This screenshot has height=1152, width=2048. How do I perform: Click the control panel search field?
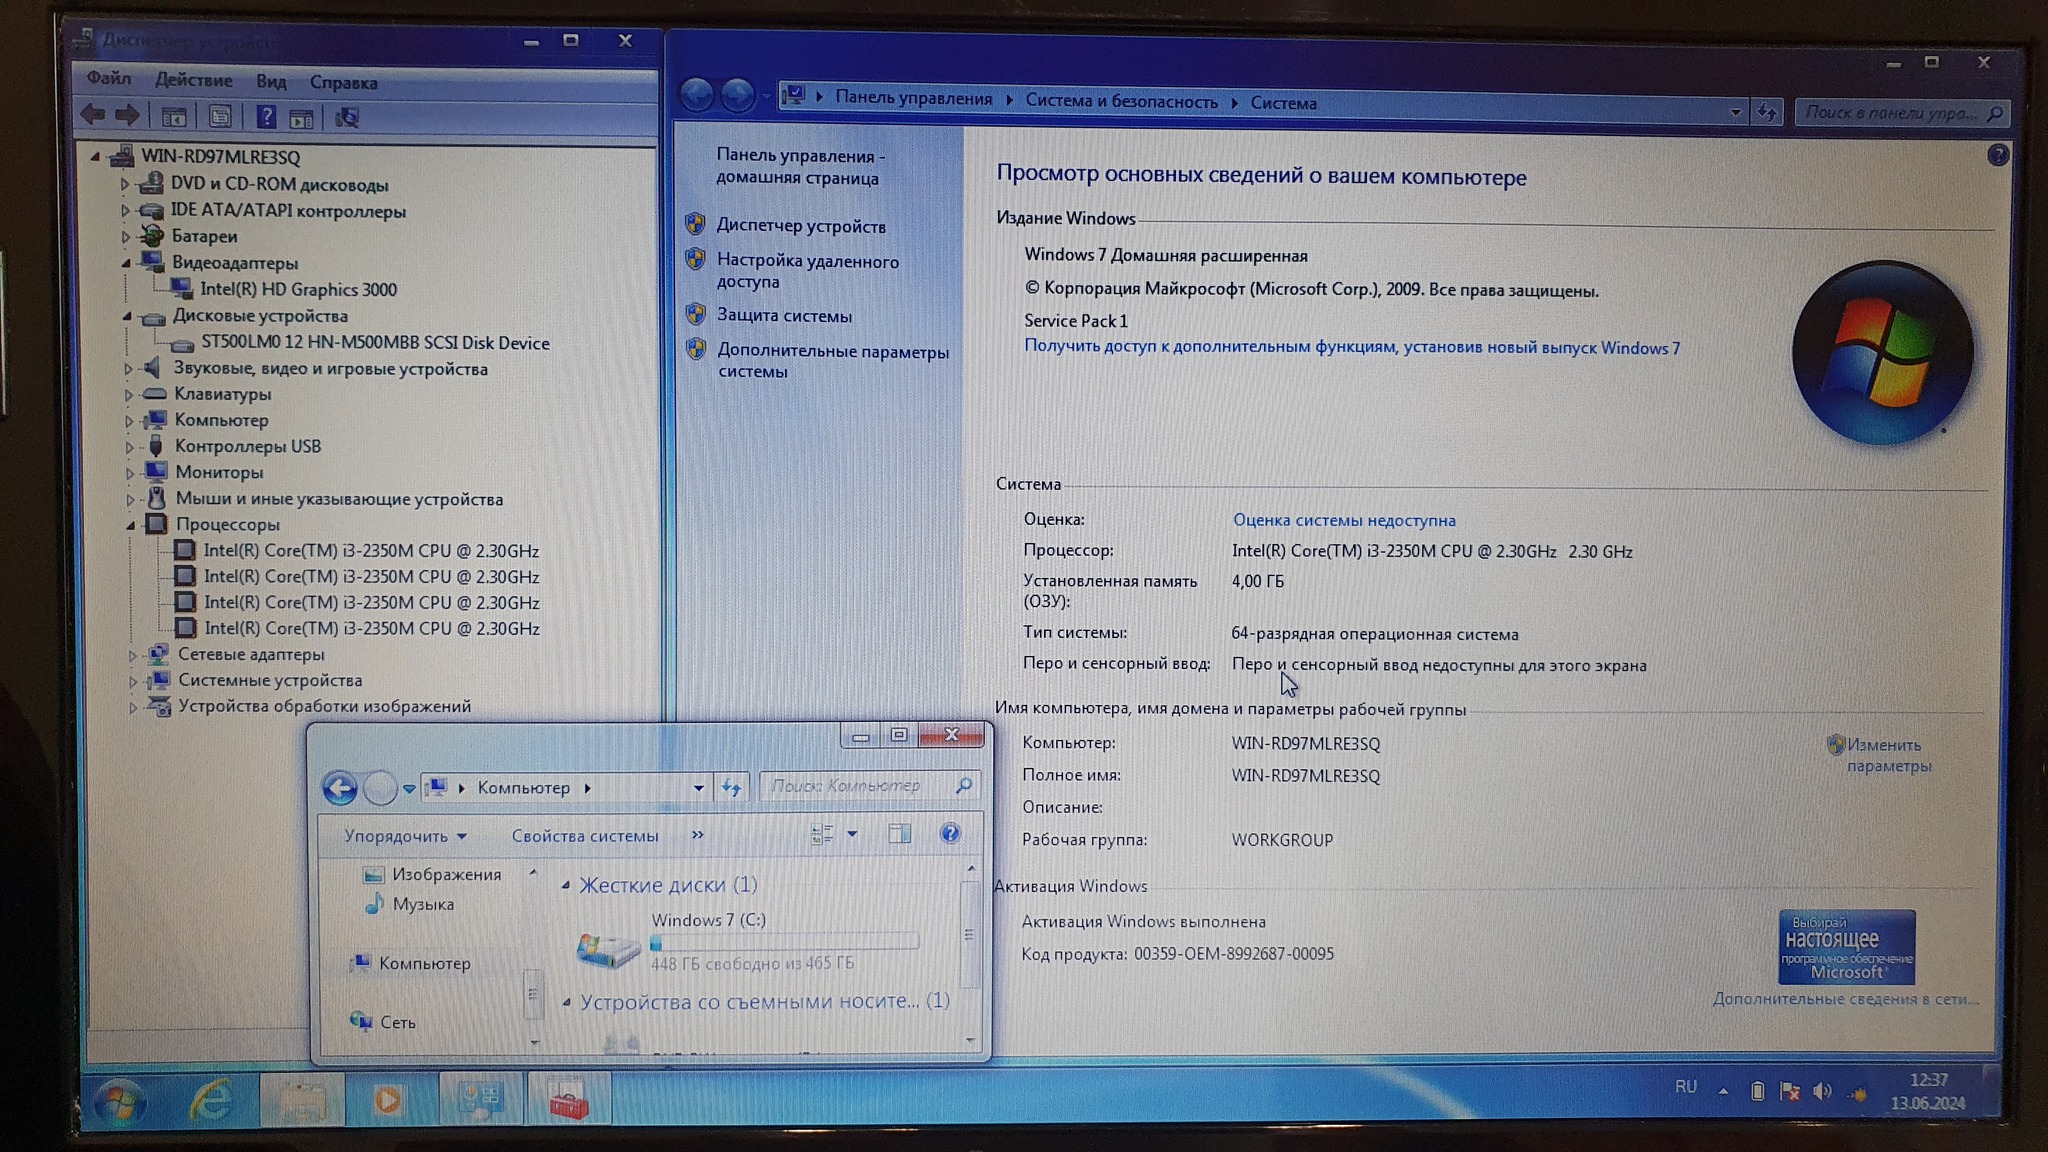[1888, 113]
